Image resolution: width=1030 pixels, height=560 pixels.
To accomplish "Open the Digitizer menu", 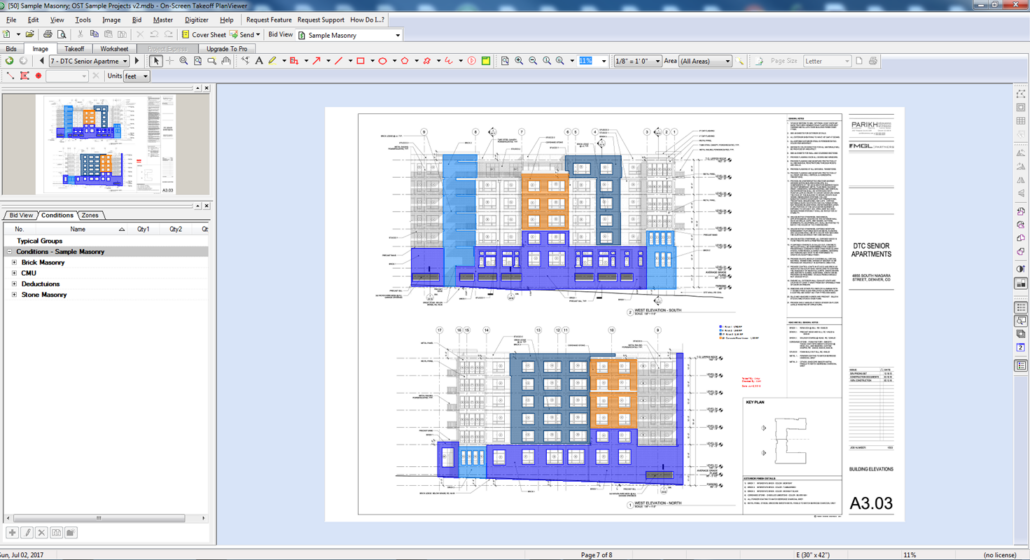I will (195, 20).
